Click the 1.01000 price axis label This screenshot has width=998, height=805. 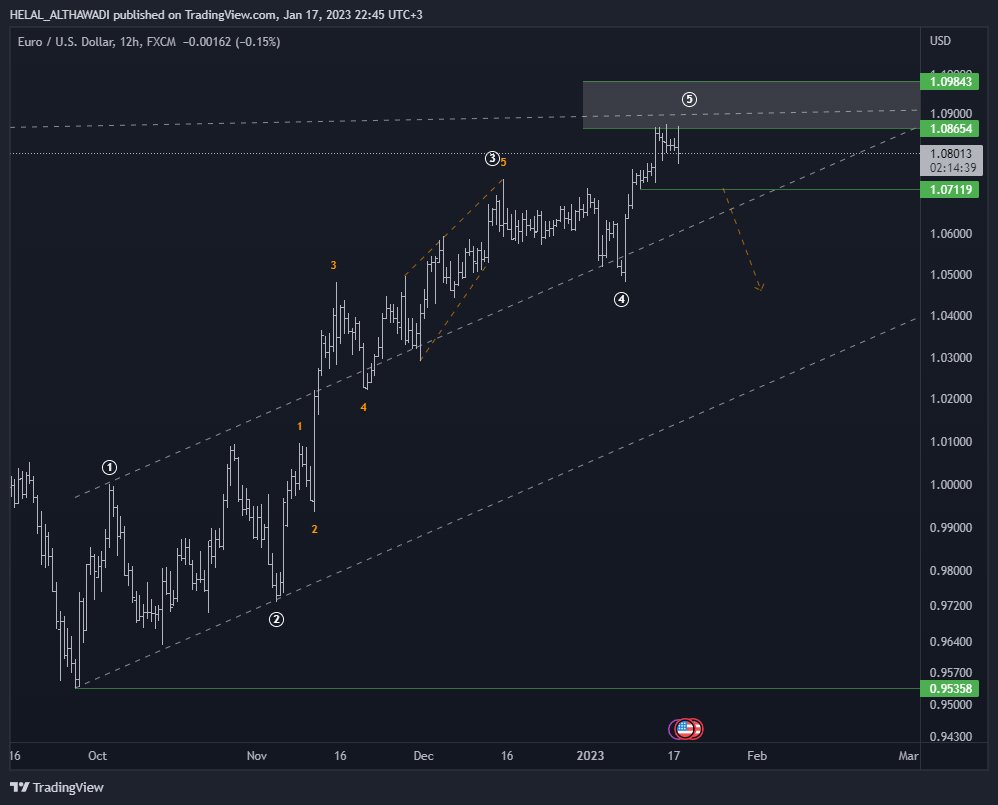tap(951, 442)
